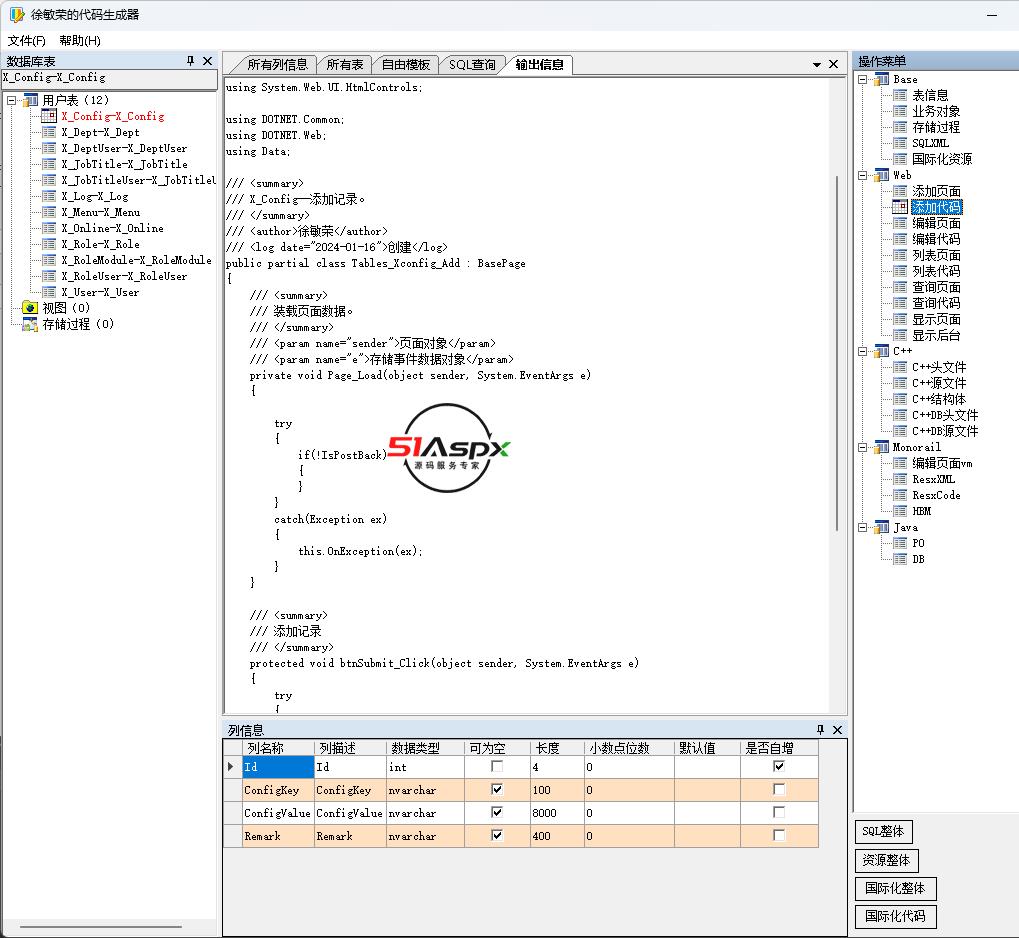
Task: Switch to the SQL查询 tab
Action: coord(472,64)
